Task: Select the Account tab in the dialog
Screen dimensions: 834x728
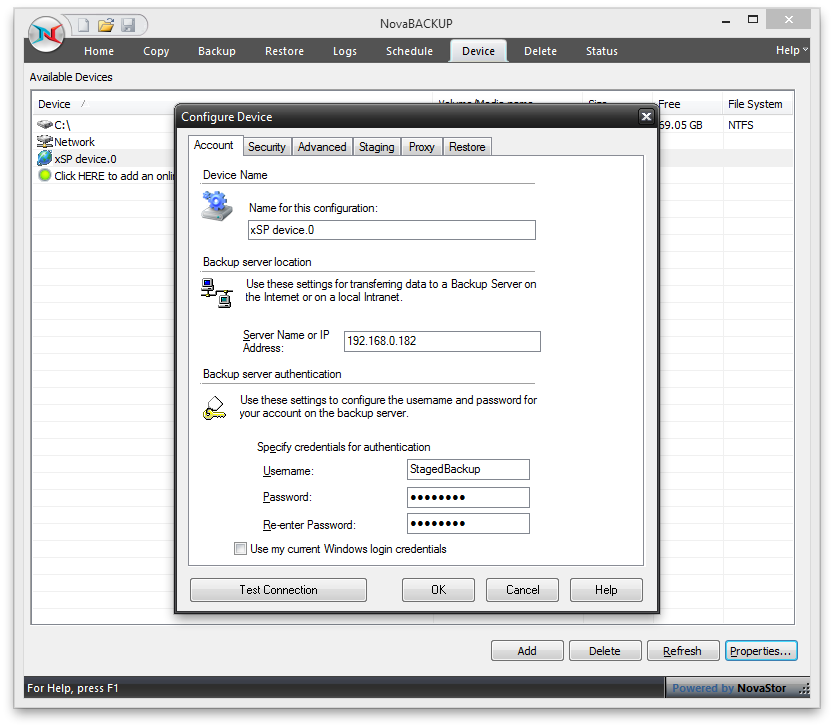Action: coord(213,145)
